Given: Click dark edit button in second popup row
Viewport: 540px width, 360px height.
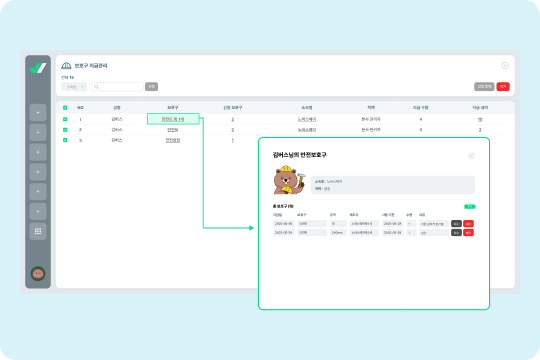Looking at the screenshot, I should 456,233.
